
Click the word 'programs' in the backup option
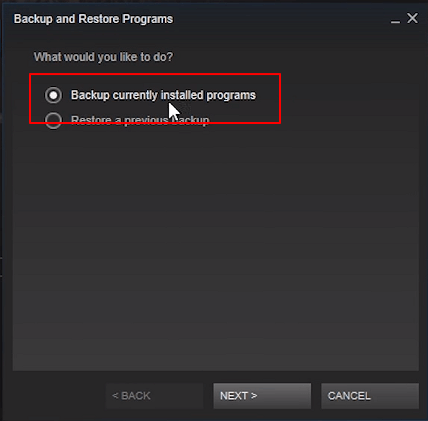coord(231,96)
